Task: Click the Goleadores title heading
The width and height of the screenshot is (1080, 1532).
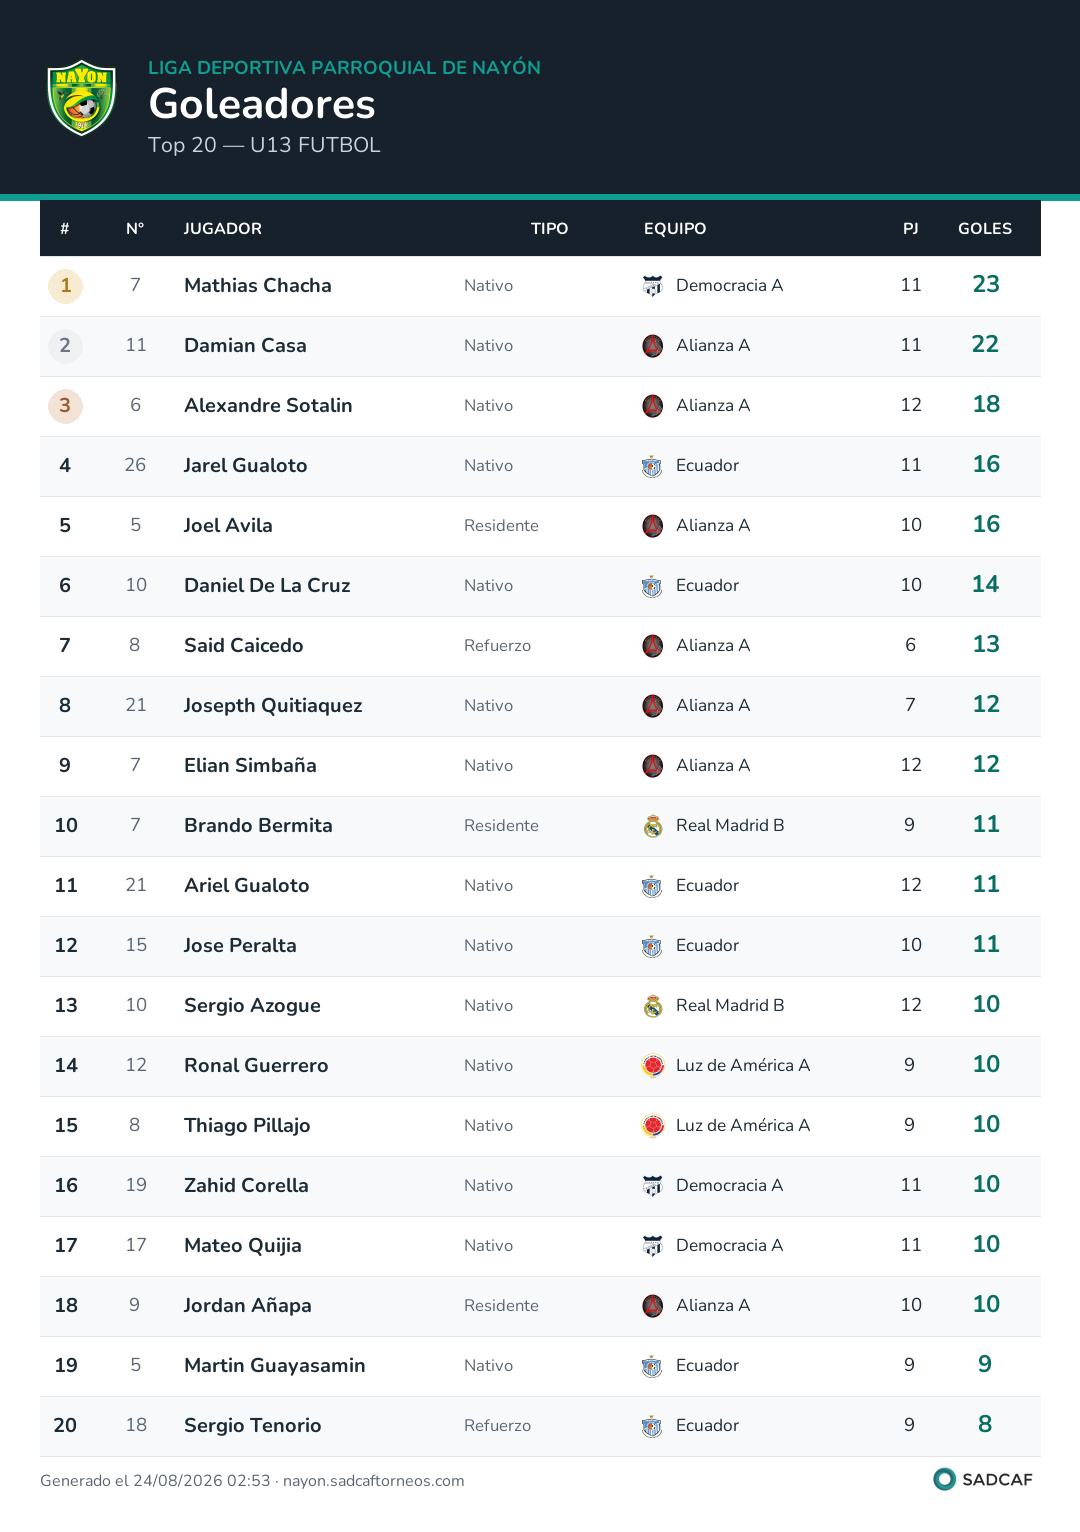Action: point(262,104)
